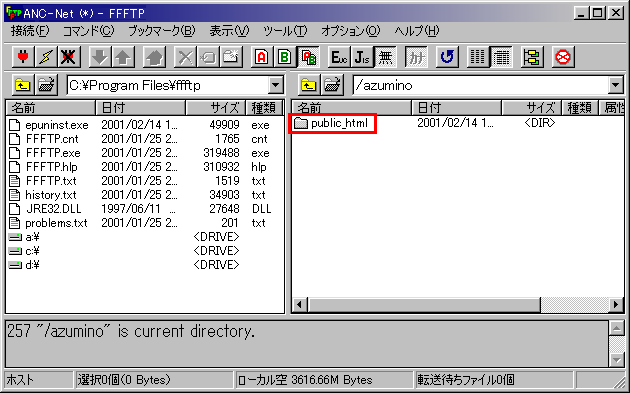Select FFFTP.exe in local list

pos(45,153)
